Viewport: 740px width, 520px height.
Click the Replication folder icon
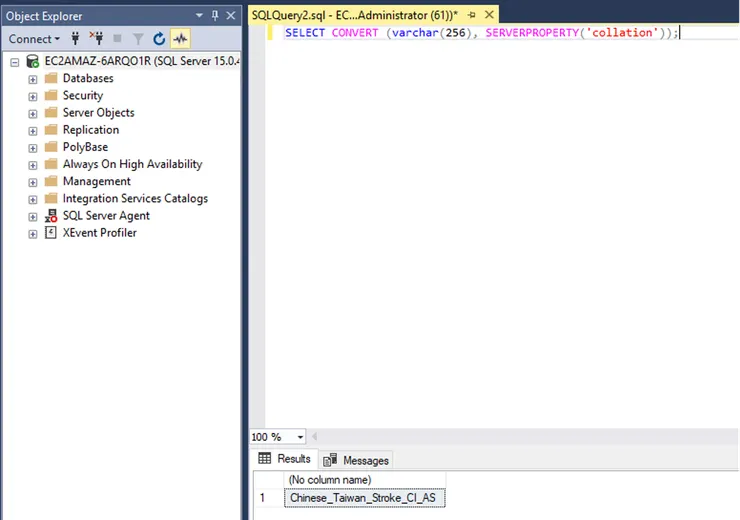pos(51,129)
